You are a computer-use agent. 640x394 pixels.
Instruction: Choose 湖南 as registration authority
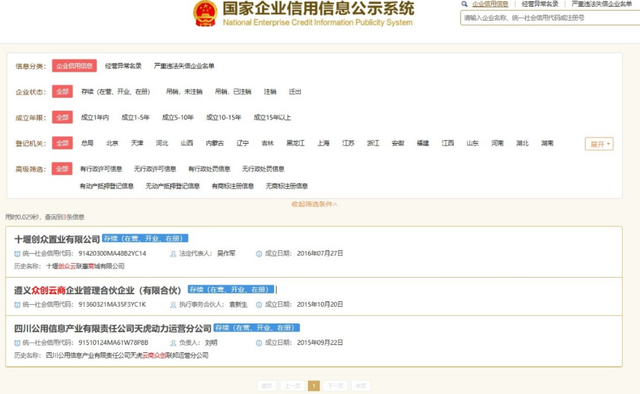point(547,143)
